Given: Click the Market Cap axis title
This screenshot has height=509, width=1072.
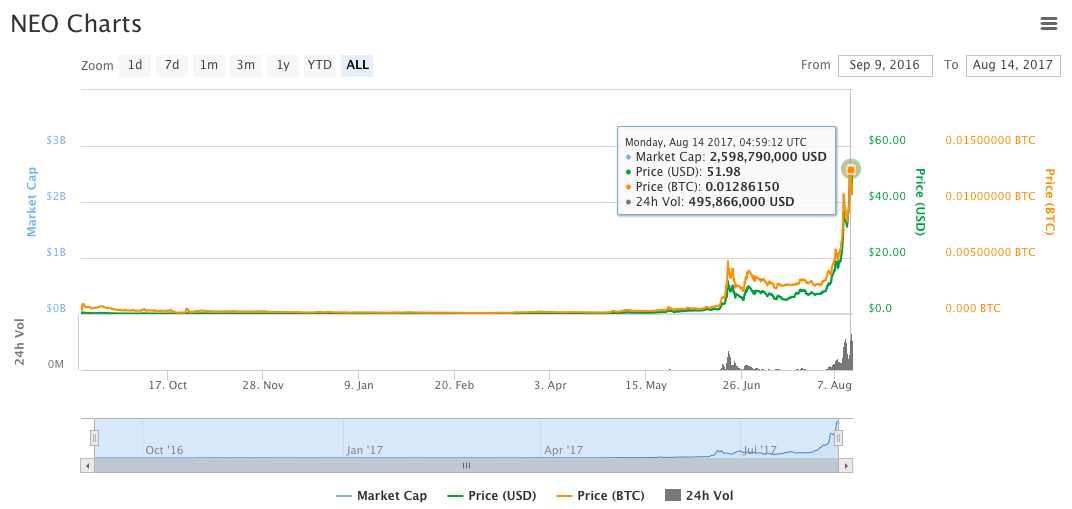Looking at the screenshot, I should pyautogui.click(x=31, y=202).
